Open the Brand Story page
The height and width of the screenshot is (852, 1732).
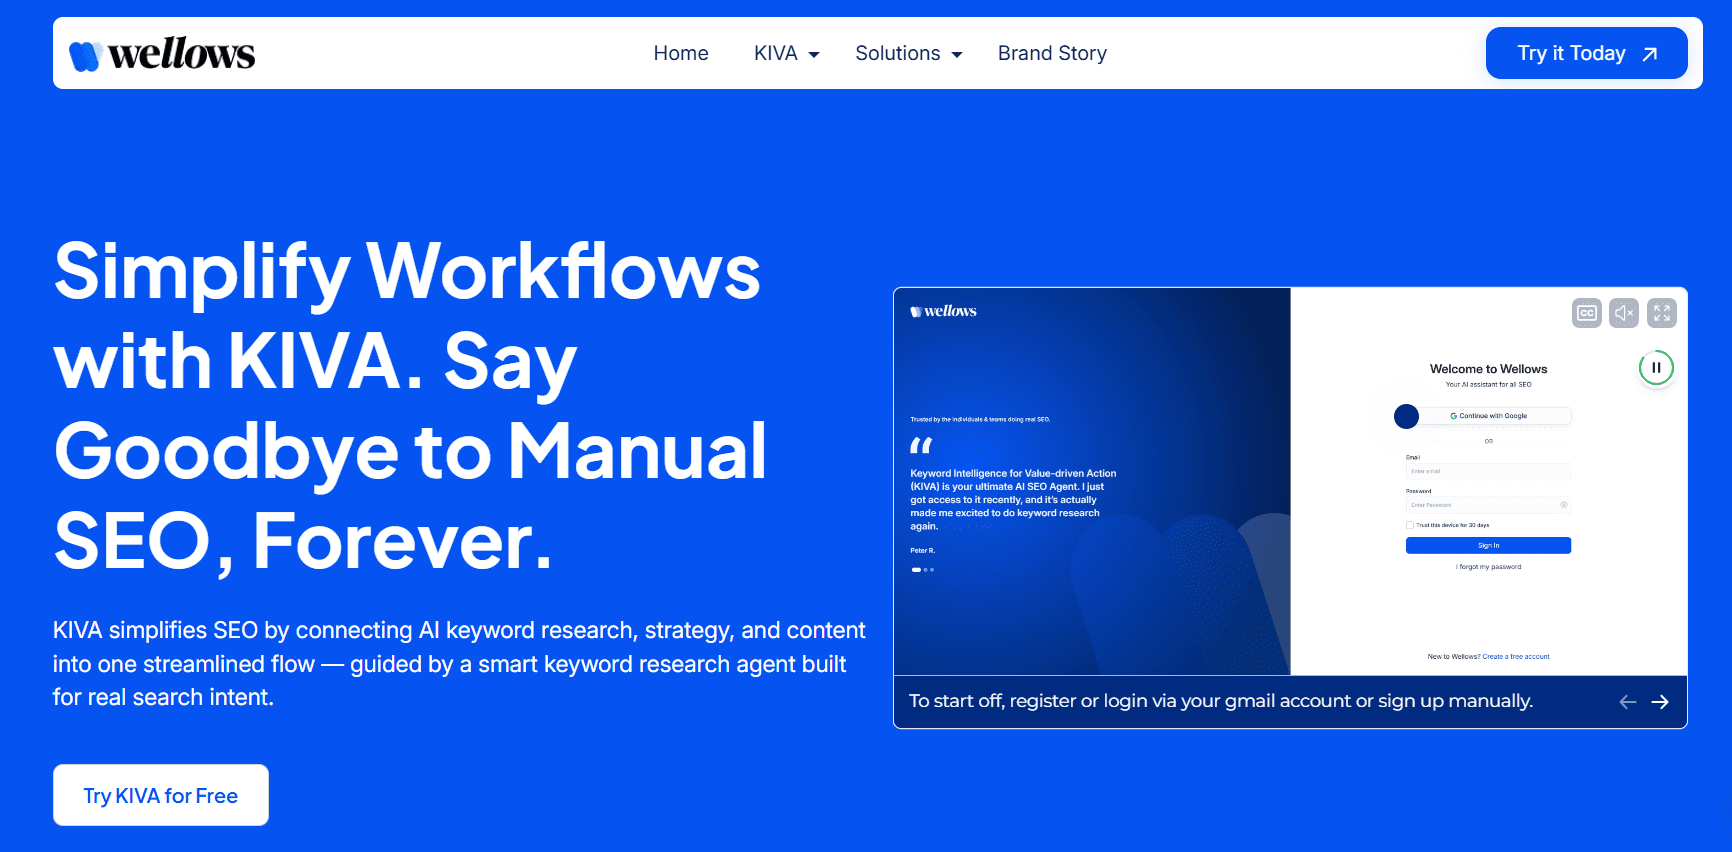click(1052, 54)
